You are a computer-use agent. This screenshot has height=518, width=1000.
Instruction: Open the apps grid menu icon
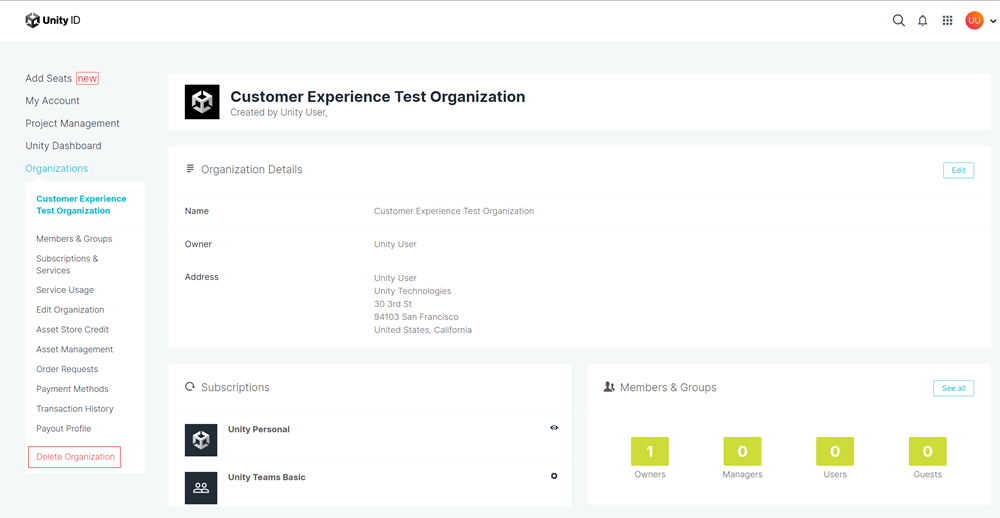[947, 20]
